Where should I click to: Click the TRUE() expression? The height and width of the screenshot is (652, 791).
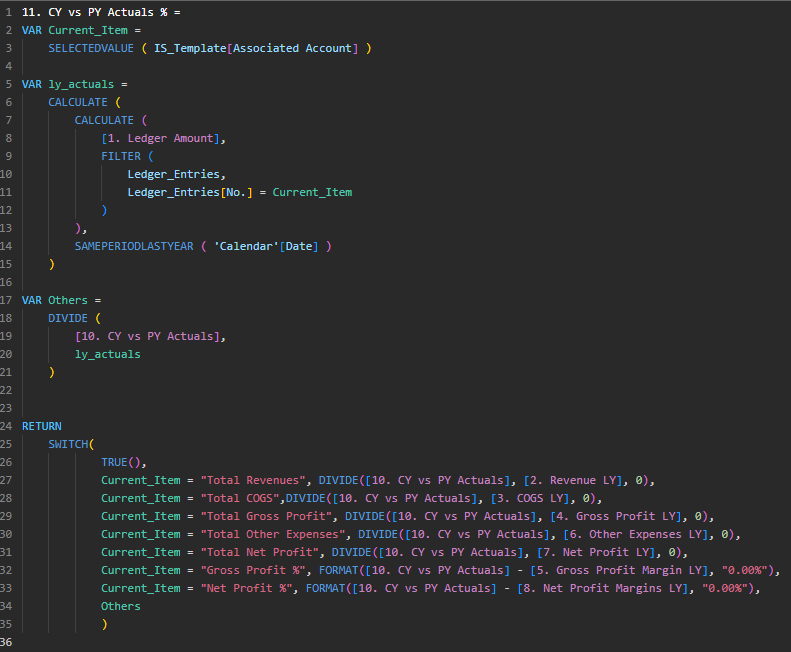pos(121,462)
